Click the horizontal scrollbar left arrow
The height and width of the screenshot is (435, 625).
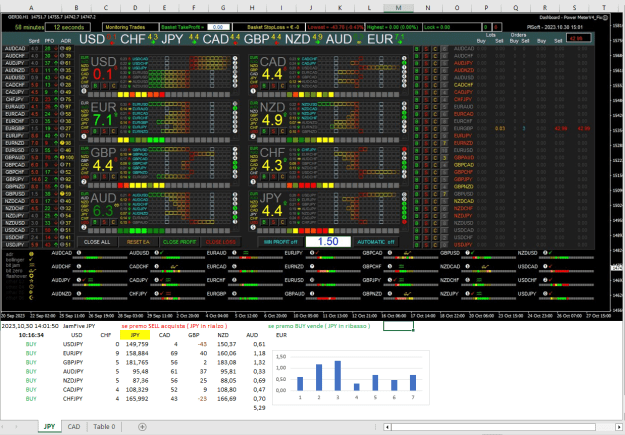tap(387, 427)
